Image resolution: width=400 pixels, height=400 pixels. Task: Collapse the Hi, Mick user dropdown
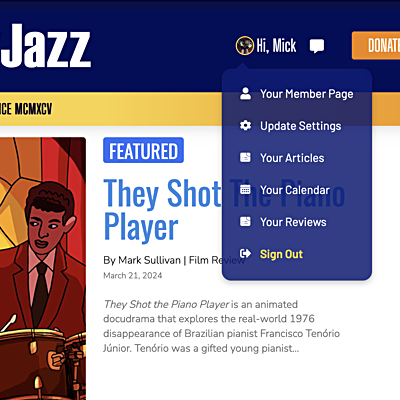(x=266, y=45)
